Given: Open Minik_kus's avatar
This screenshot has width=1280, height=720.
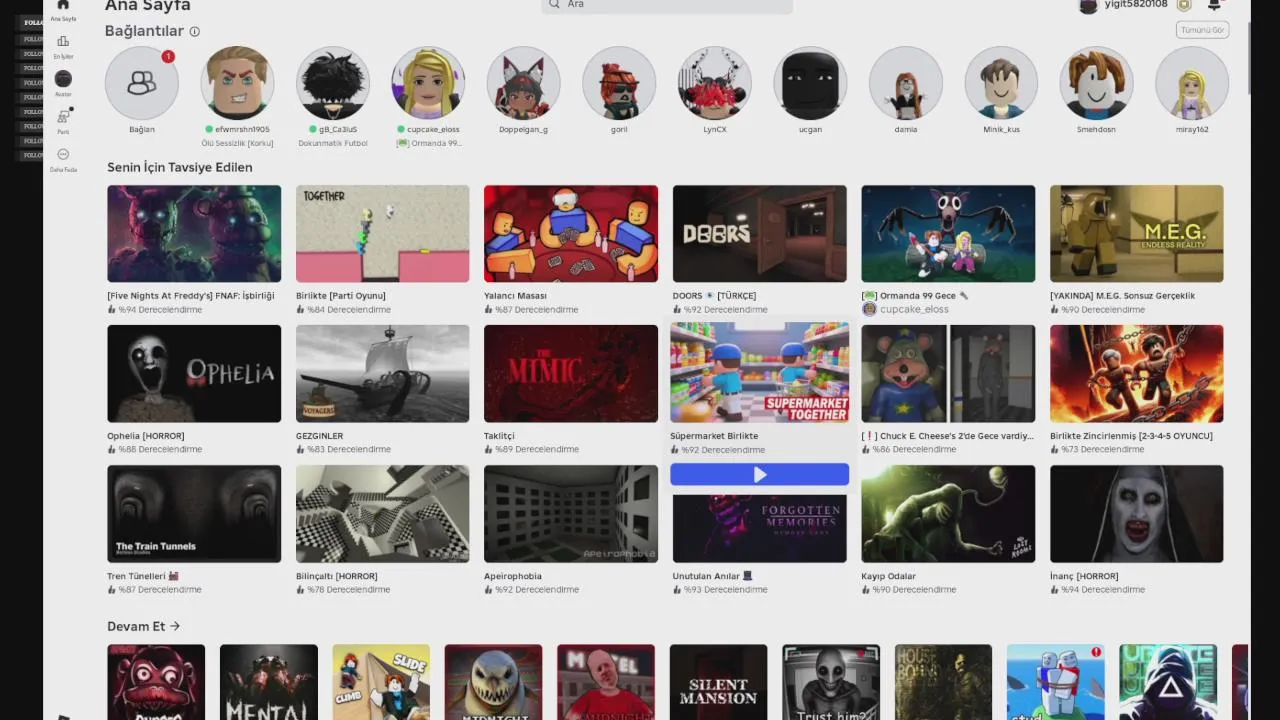Looking at the screenshot, I should 1001,83.
